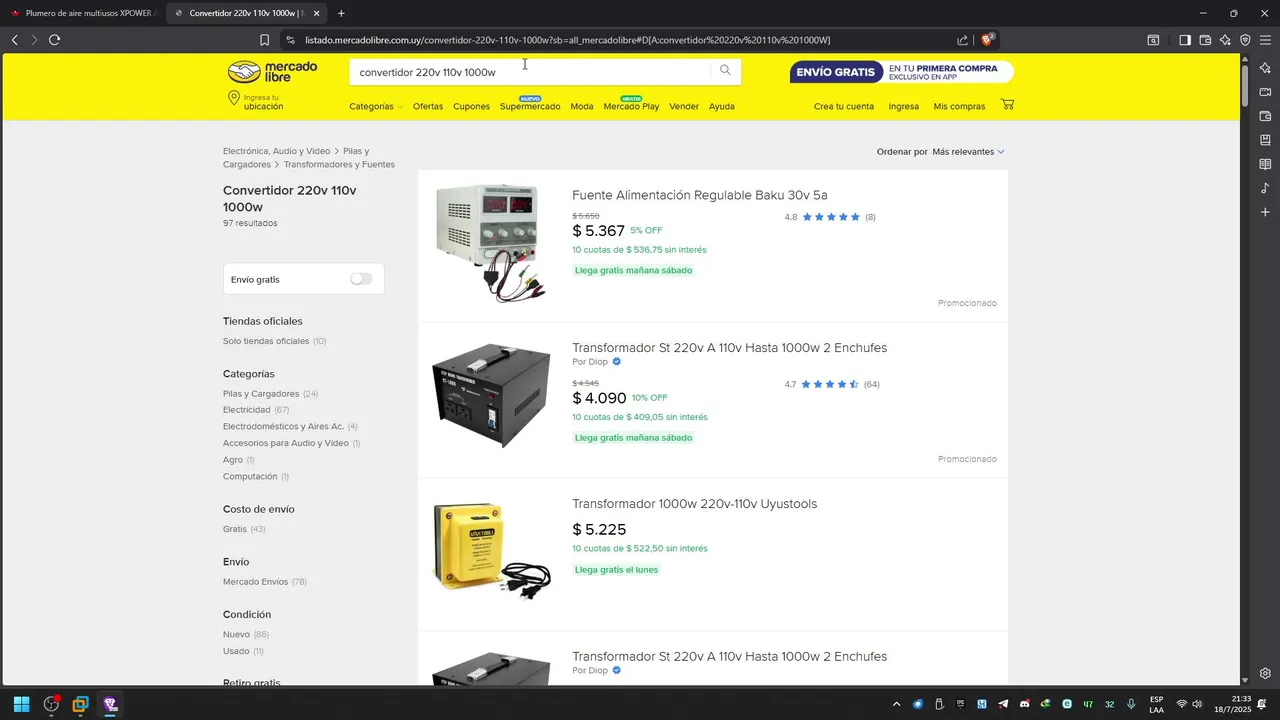The image size is (1280, 720).
Task: Filter by Electricidad category
Action: click(x=247, y=410)
